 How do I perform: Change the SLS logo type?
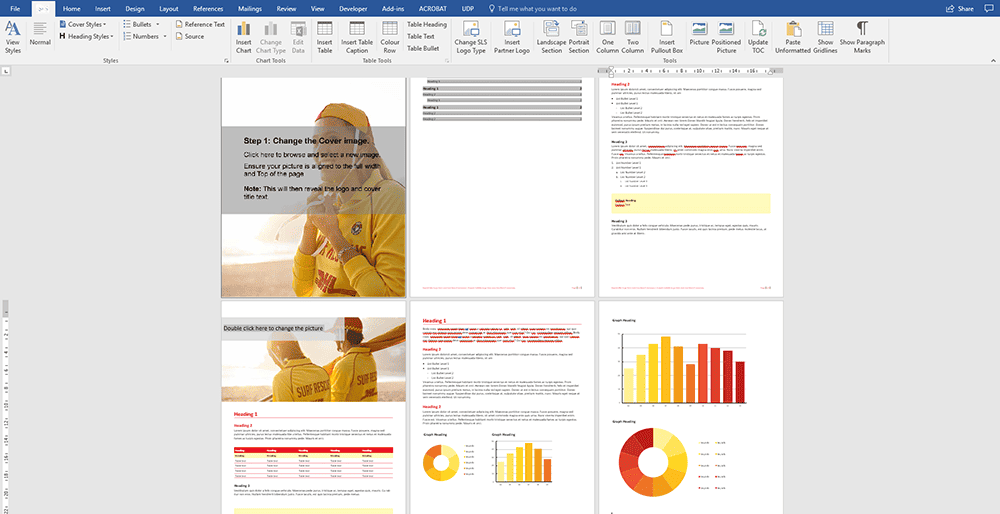click(x=471, y=37)
